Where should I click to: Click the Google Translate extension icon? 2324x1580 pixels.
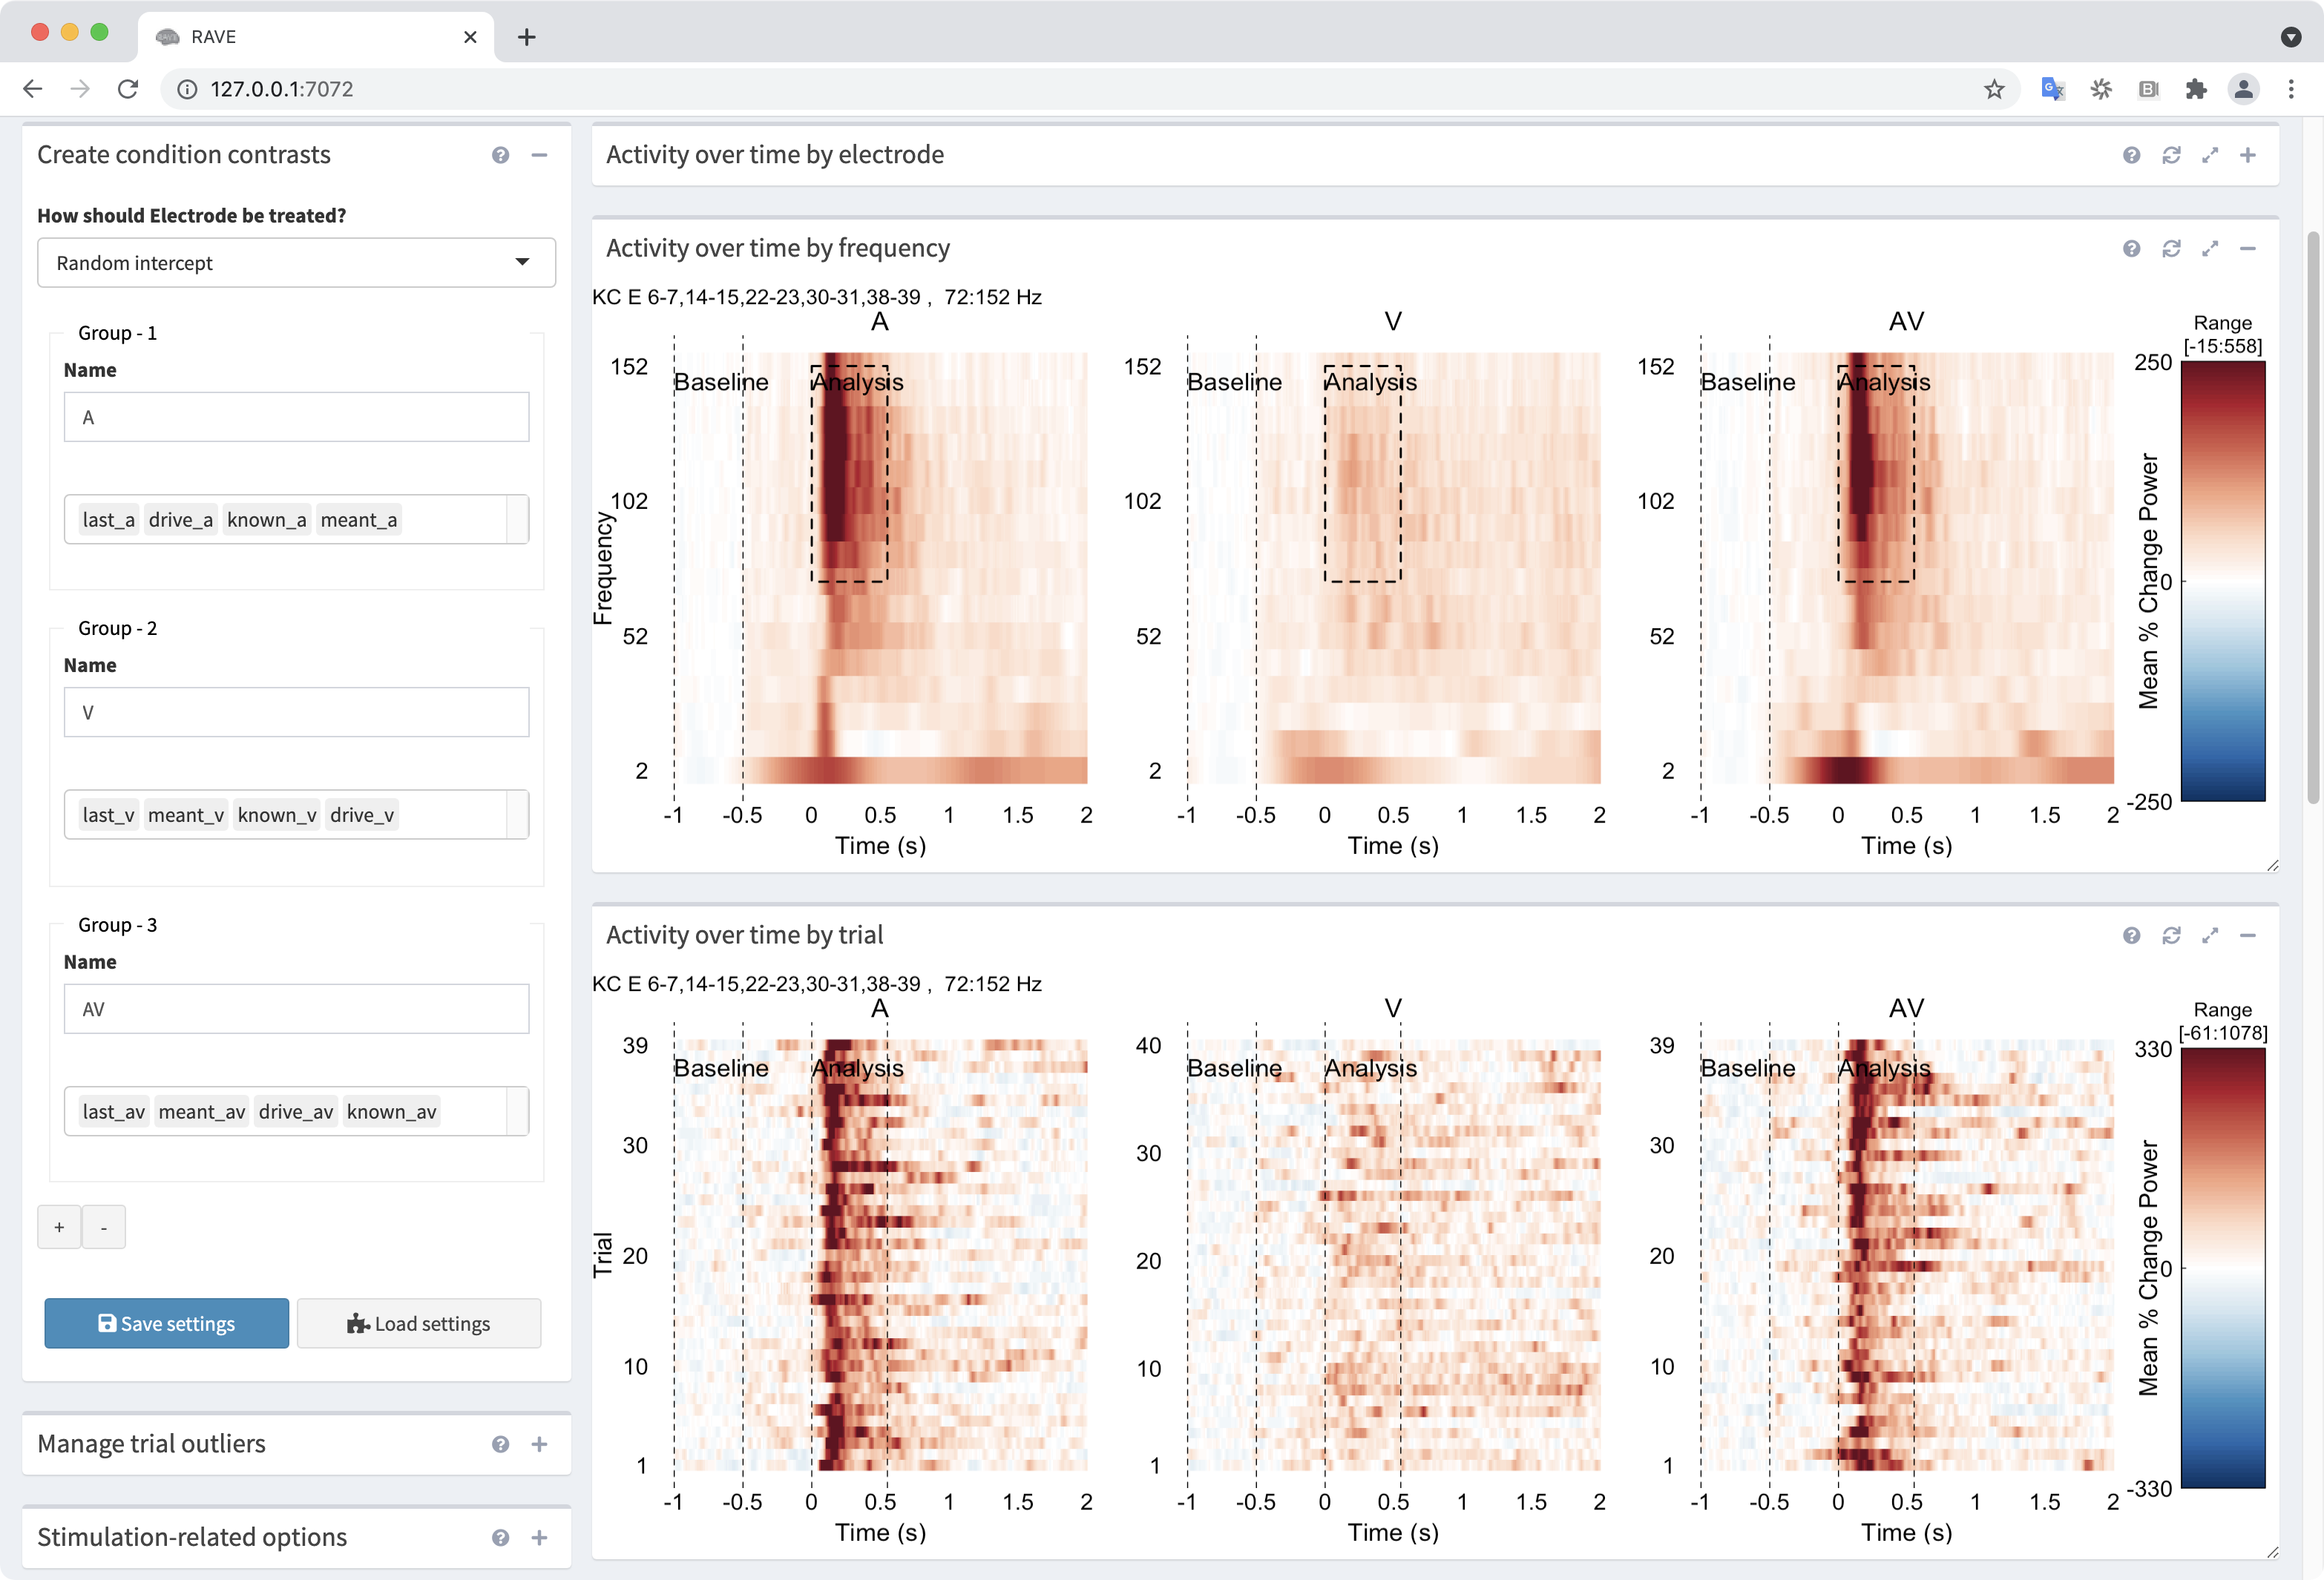2053,89
